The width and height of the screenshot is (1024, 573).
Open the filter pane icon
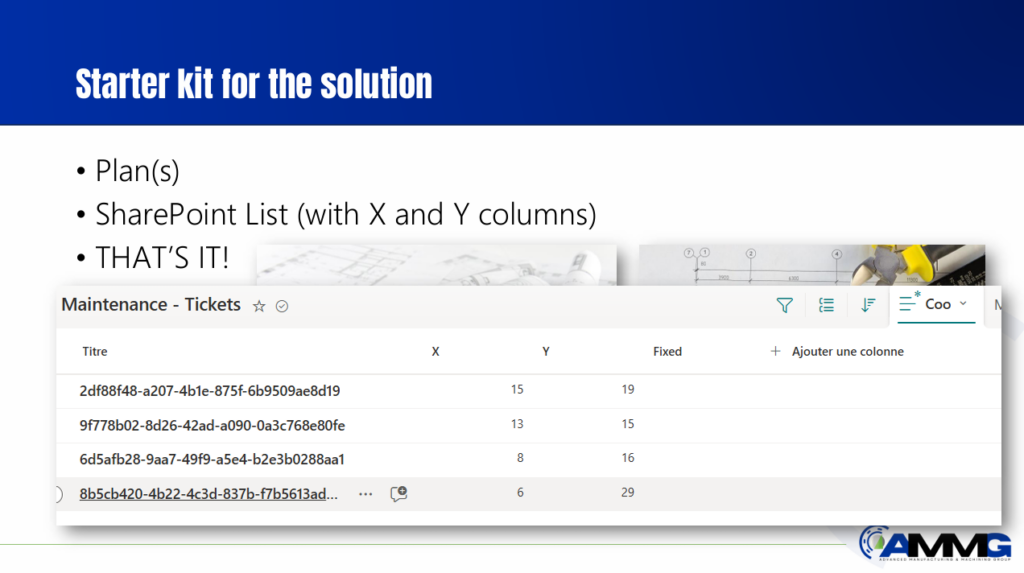click(x=785, y=305)
